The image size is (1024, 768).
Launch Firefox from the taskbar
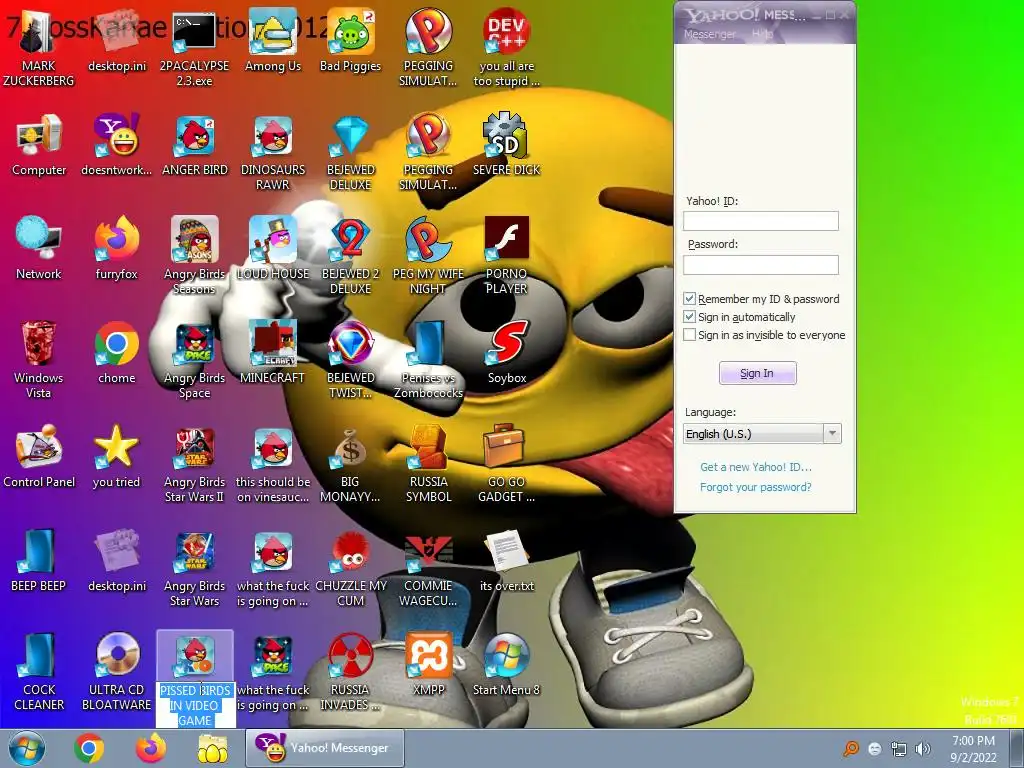[151, 748]
